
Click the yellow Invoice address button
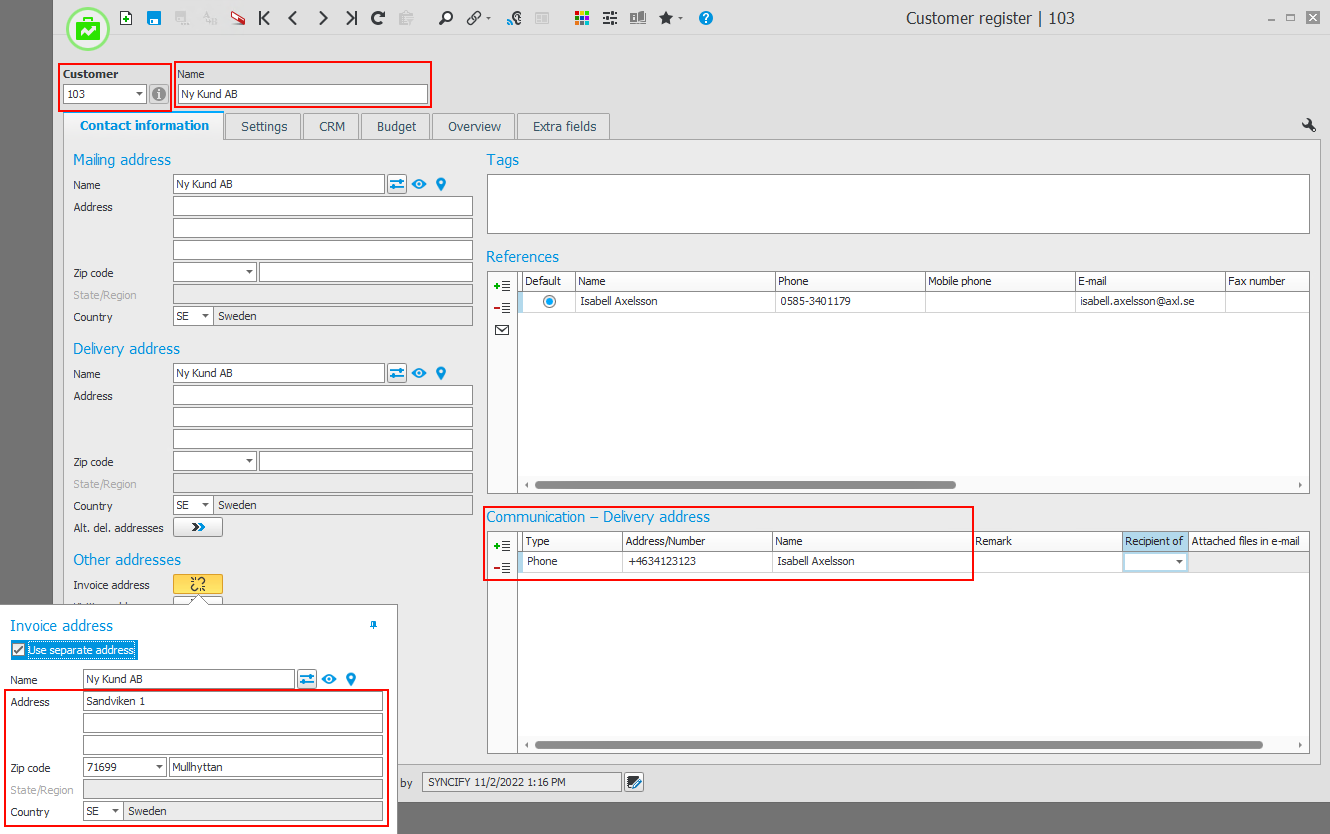(x=198, y=585)
